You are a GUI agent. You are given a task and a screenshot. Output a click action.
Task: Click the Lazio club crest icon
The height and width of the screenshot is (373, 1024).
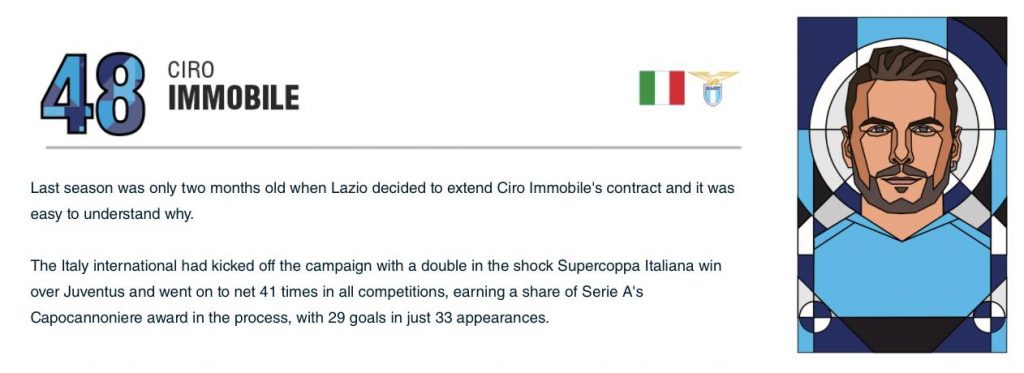click(712, 88)
